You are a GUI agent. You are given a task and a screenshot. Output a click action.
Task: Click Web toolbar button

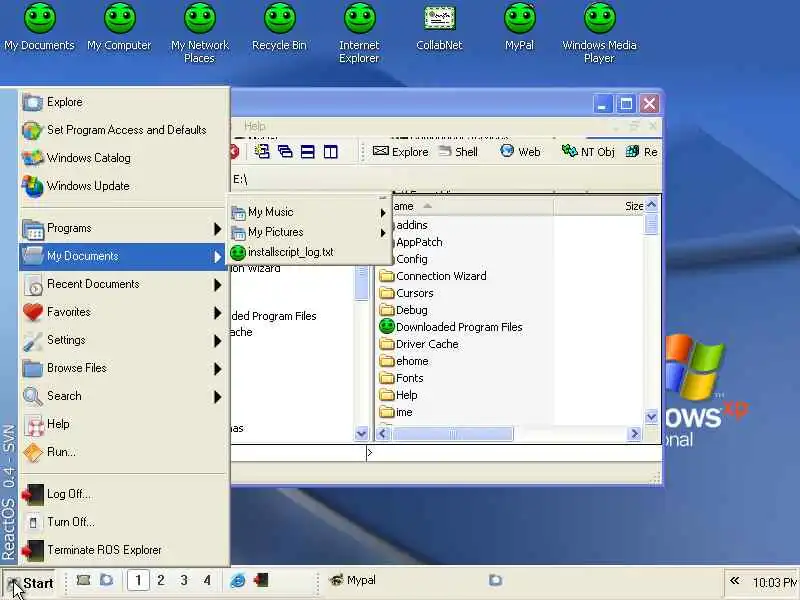coord(520,152)
